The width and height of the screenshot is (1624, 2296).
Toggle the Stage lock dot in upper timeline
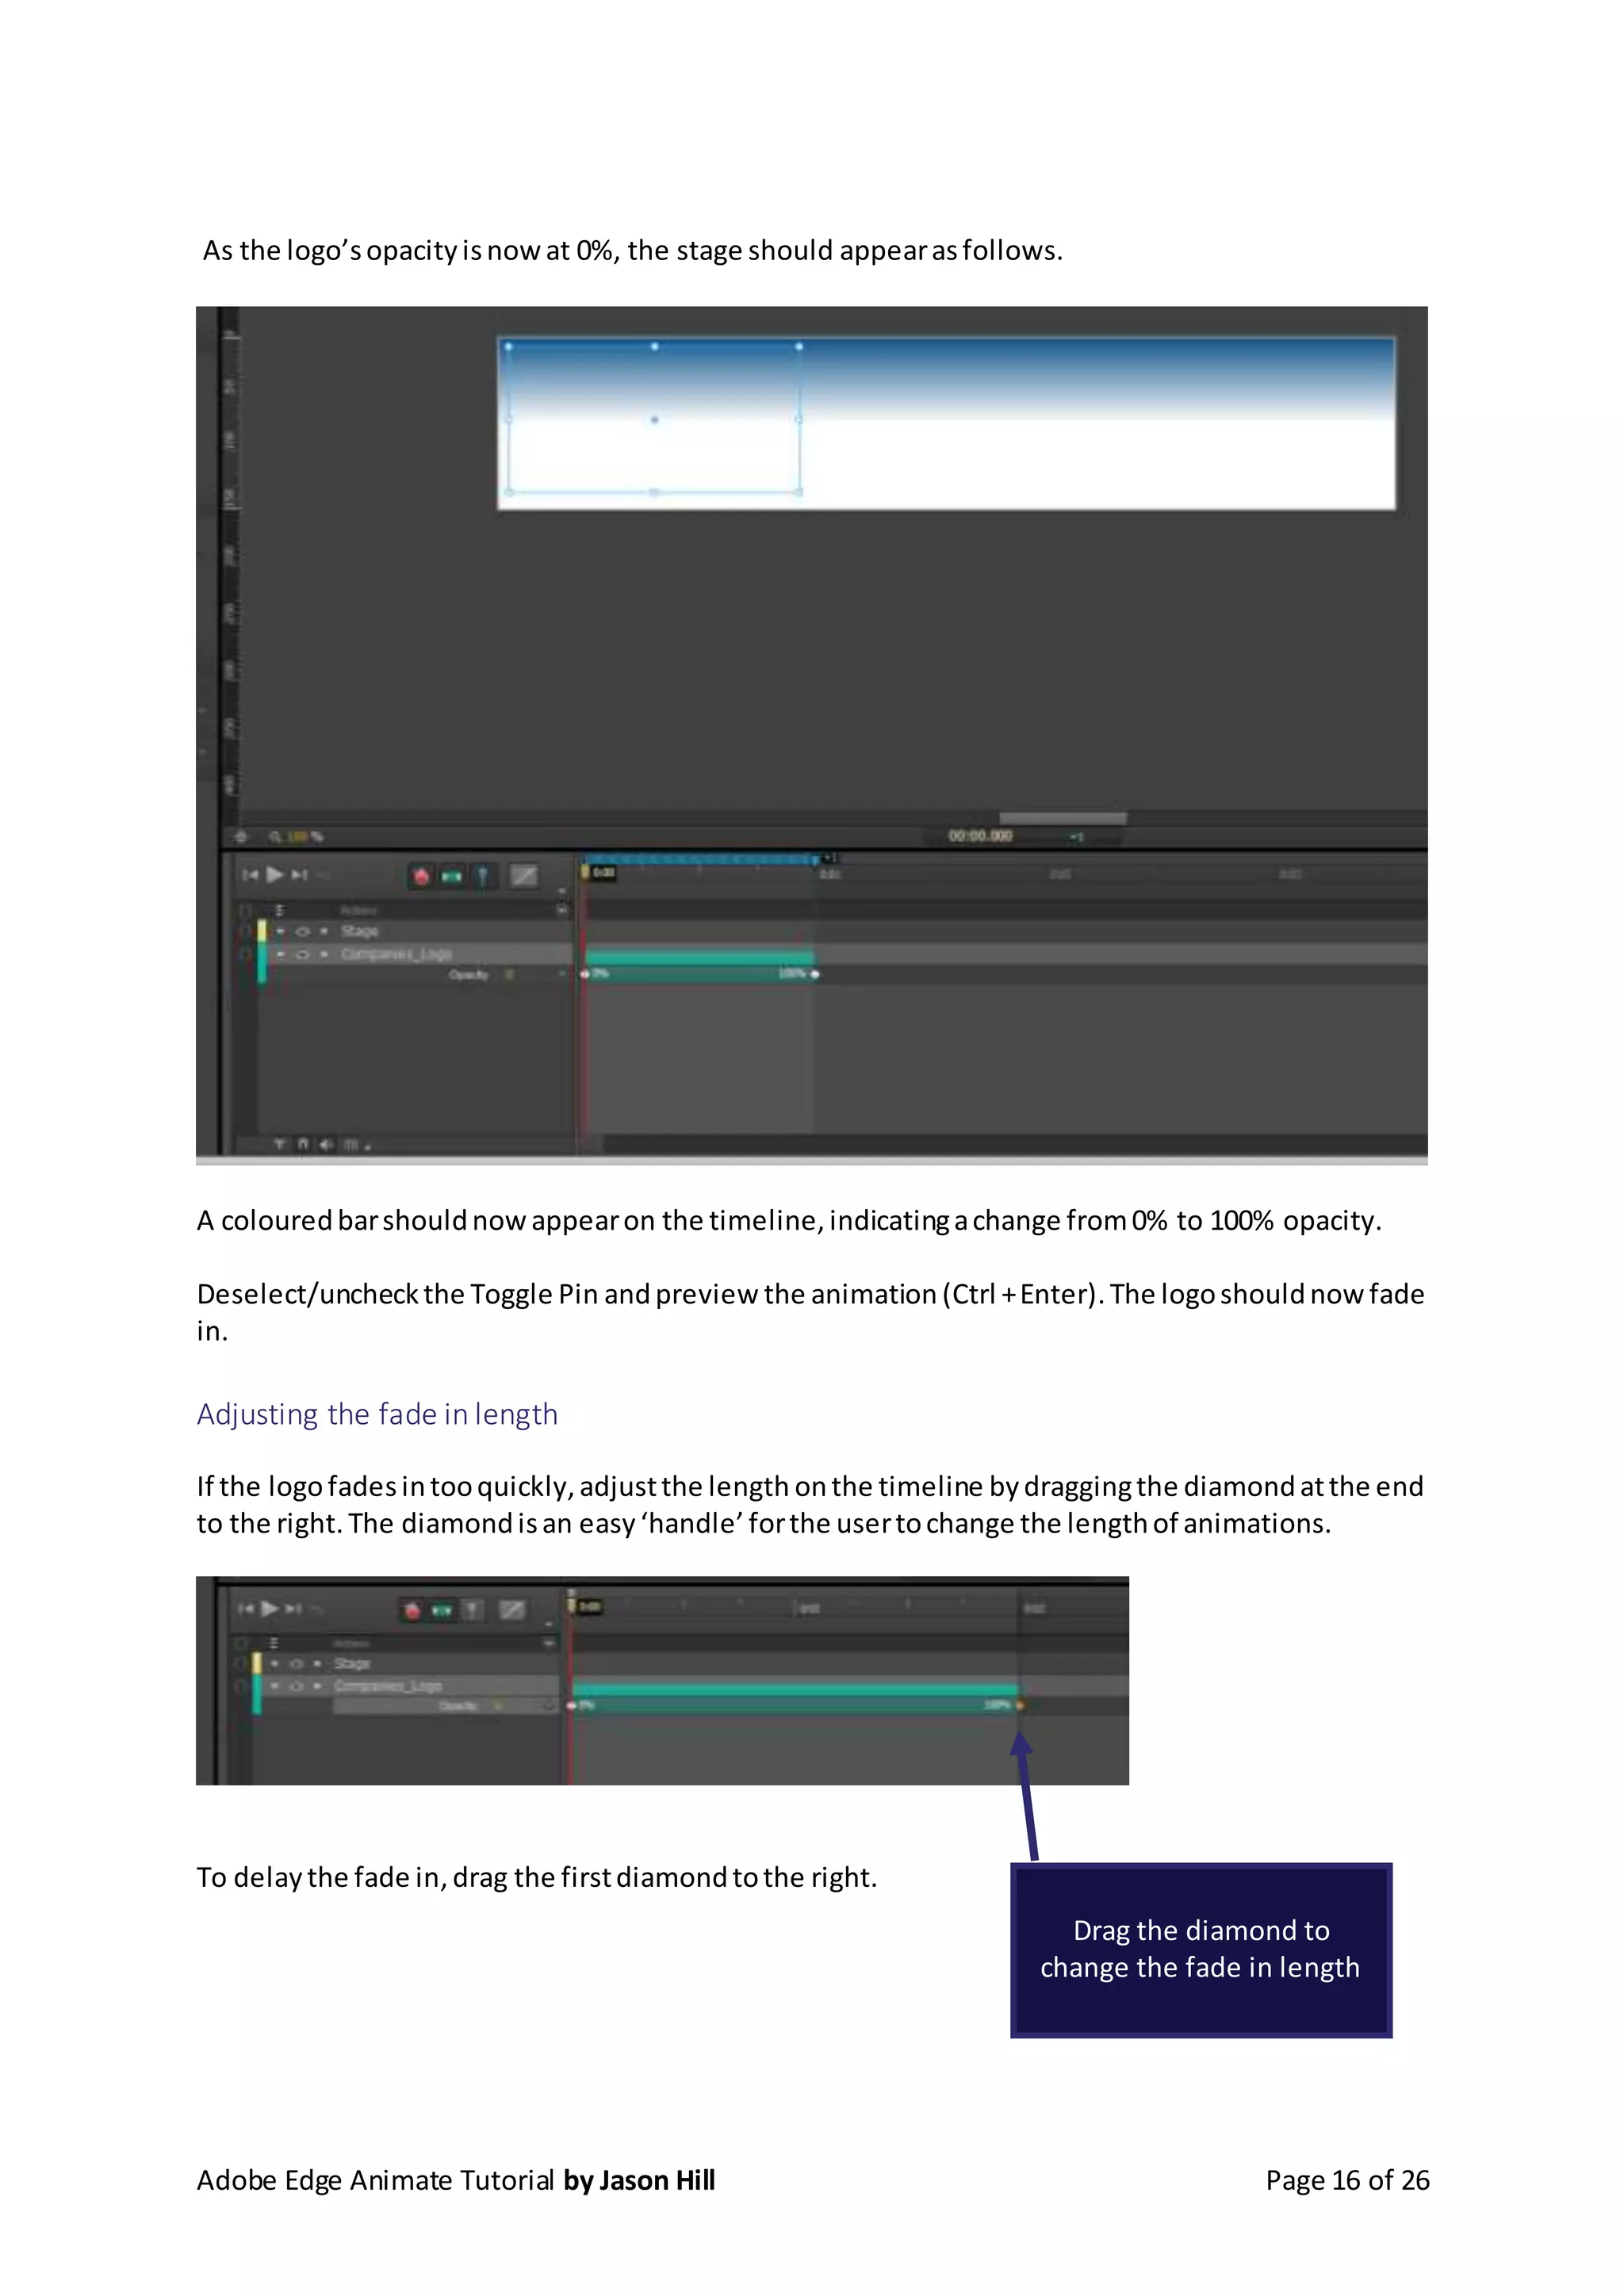point(323,931)
